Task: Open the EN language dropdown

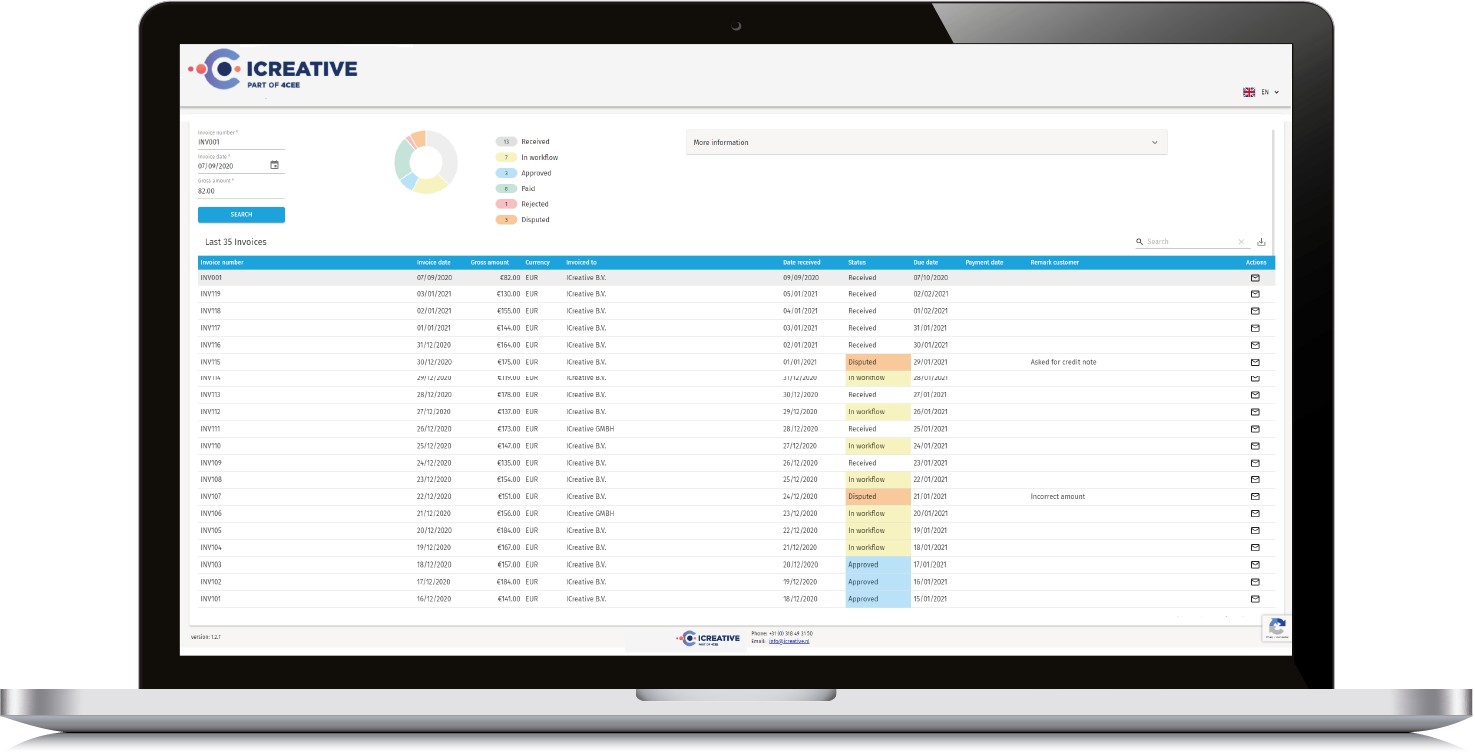Action: pos(1270,92)
